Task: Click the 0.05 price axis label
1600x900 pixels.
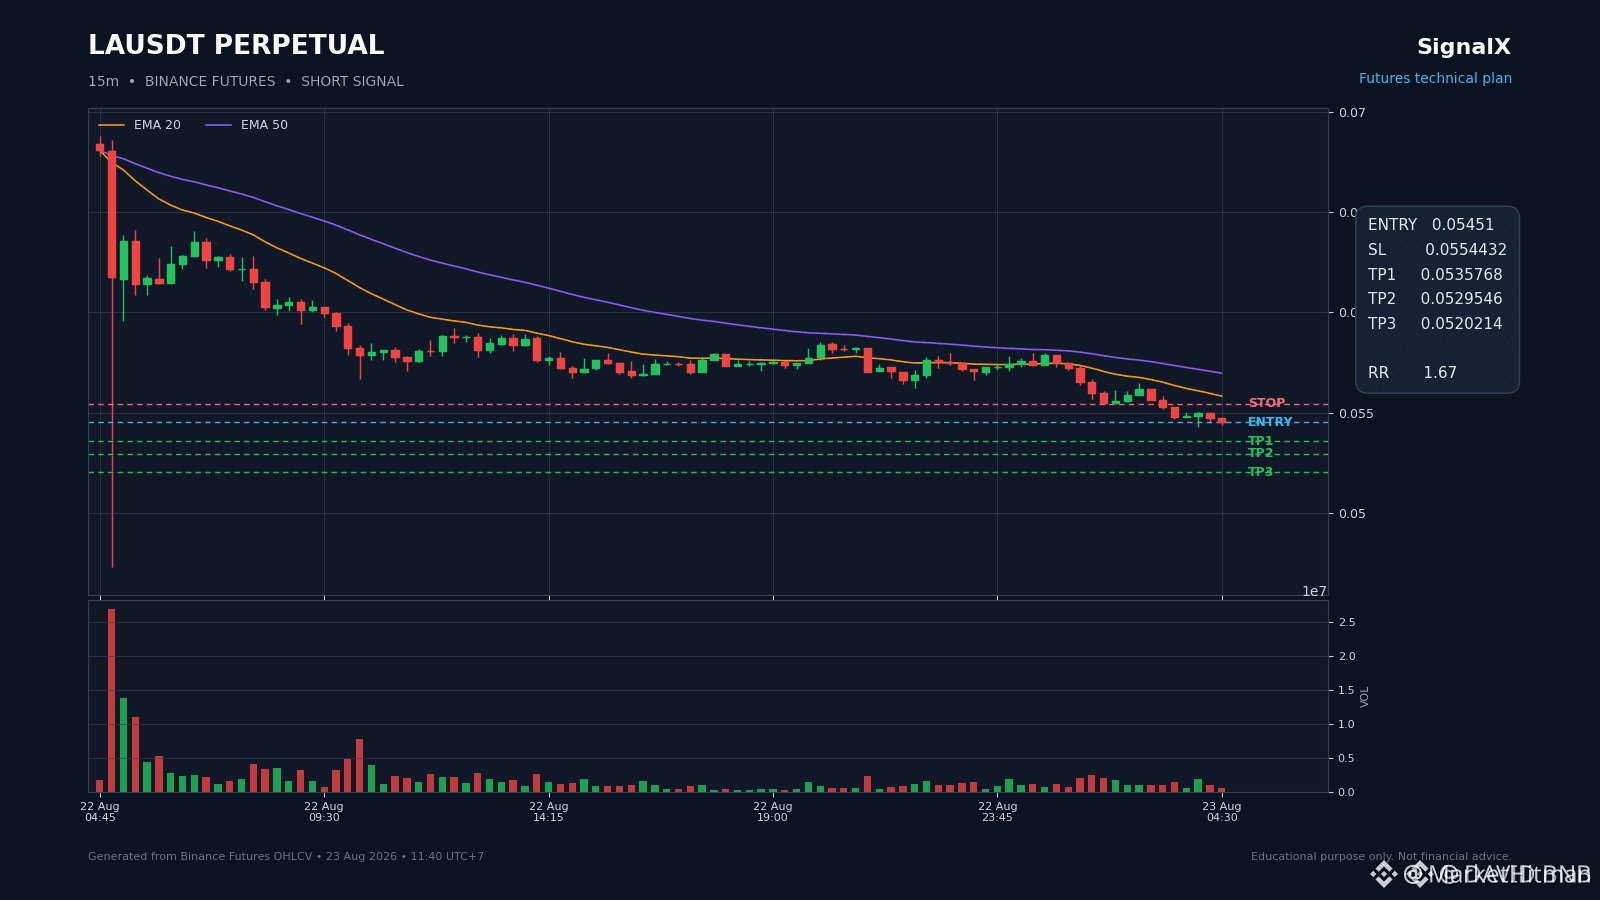Action: click(1353, 514)
